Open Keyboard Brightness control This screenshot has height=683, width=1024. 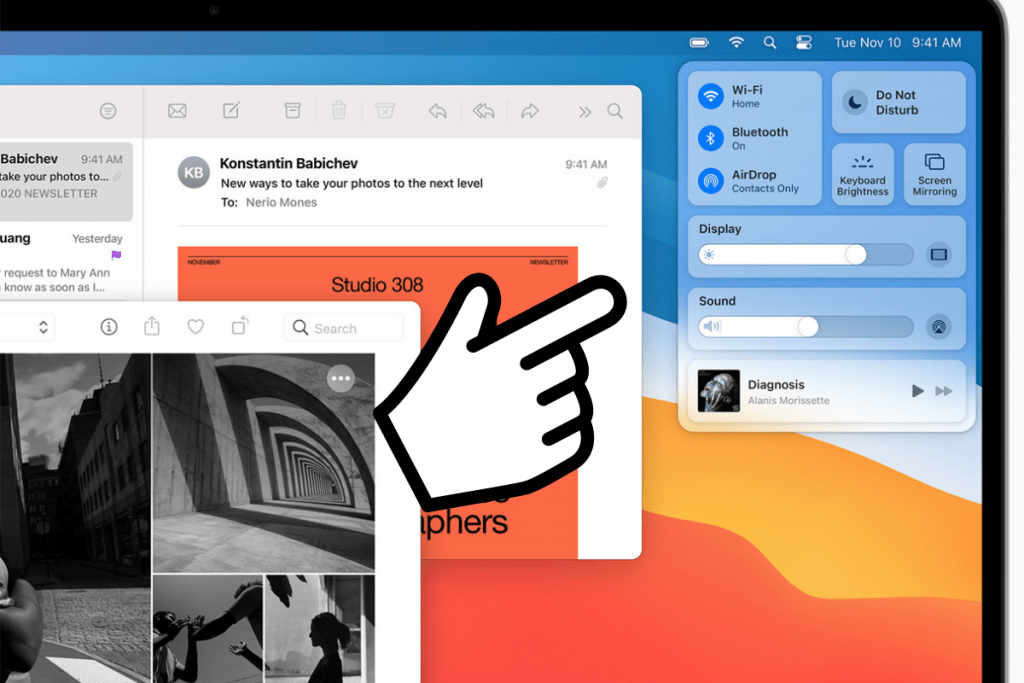click(863, 174)
